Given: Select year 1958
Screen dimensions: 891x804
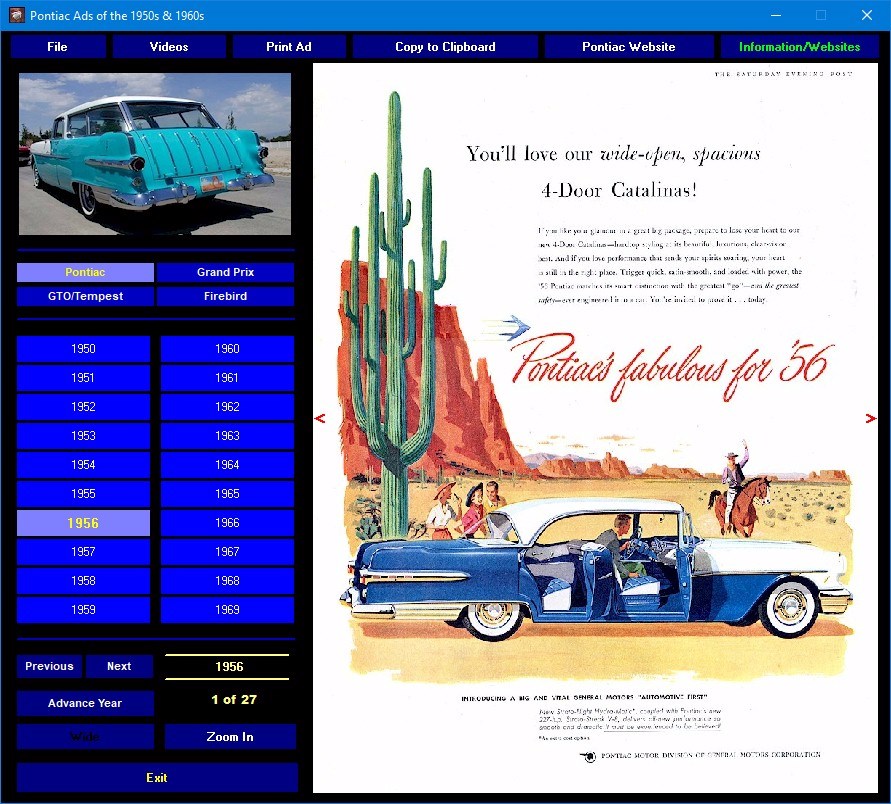Looking at the screenshot, I should 84,581.
